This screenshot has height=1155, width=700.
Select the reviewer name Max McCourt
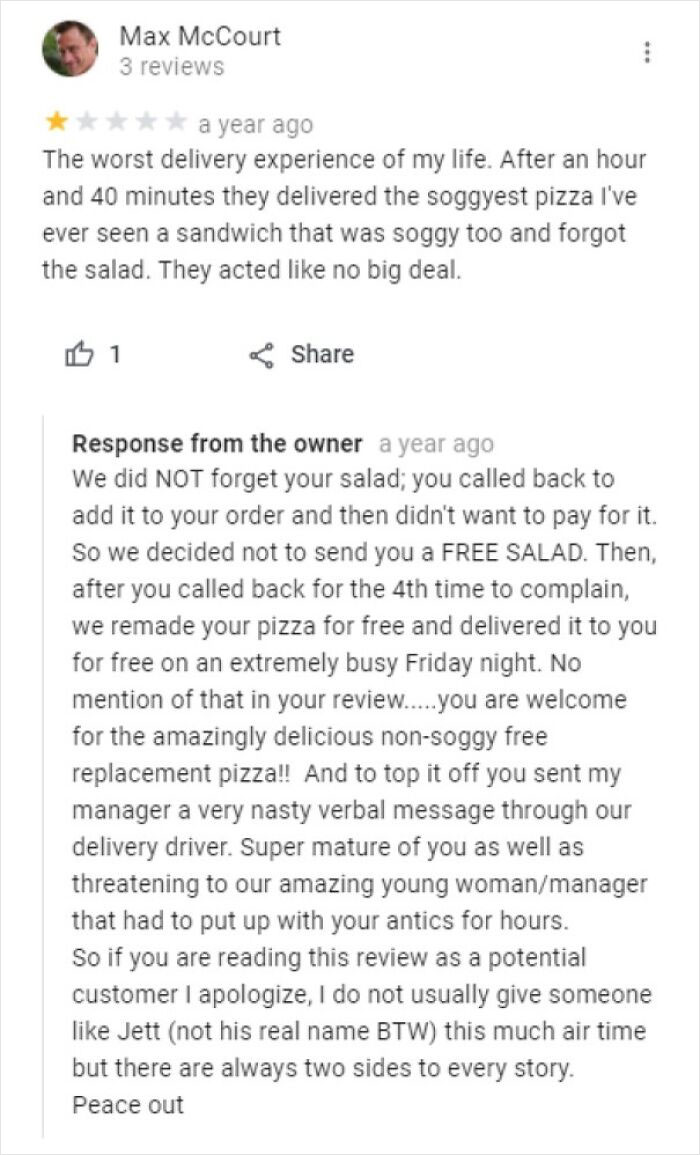199,38
